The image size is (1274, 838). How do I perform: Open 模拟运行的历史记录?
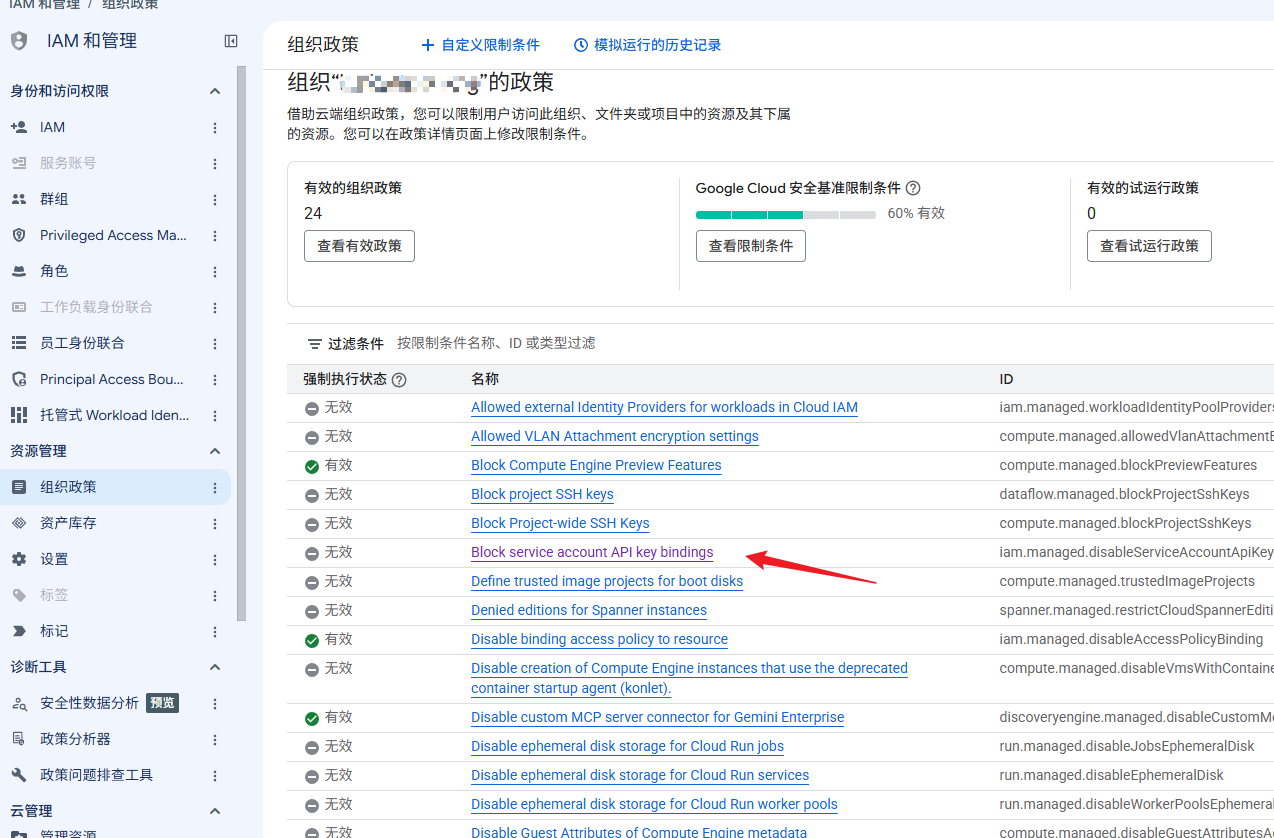point(647,45)
